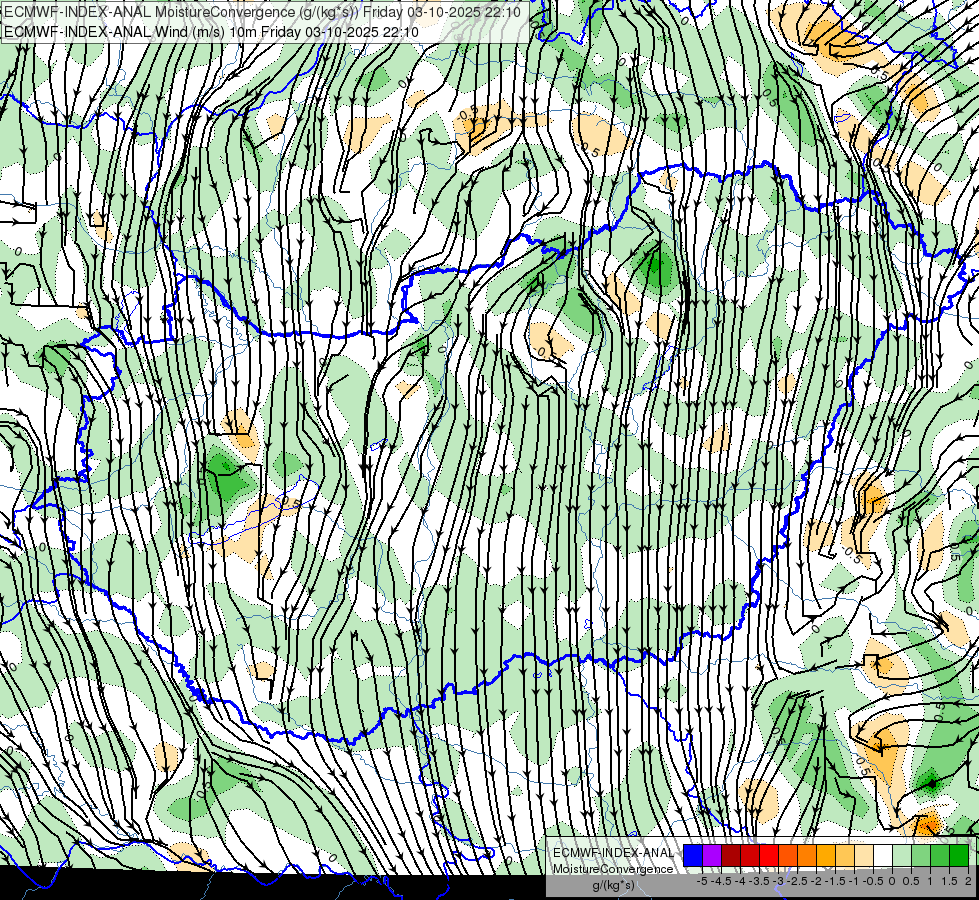Click the blue legend swatch below -5
This screenshot has height=900, width=979.
693,856
